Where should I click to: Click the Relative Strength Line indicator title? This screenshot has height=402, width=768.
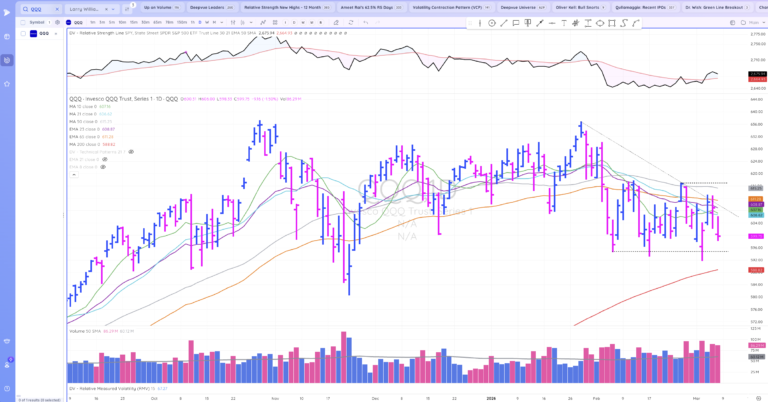coord(96,33)
